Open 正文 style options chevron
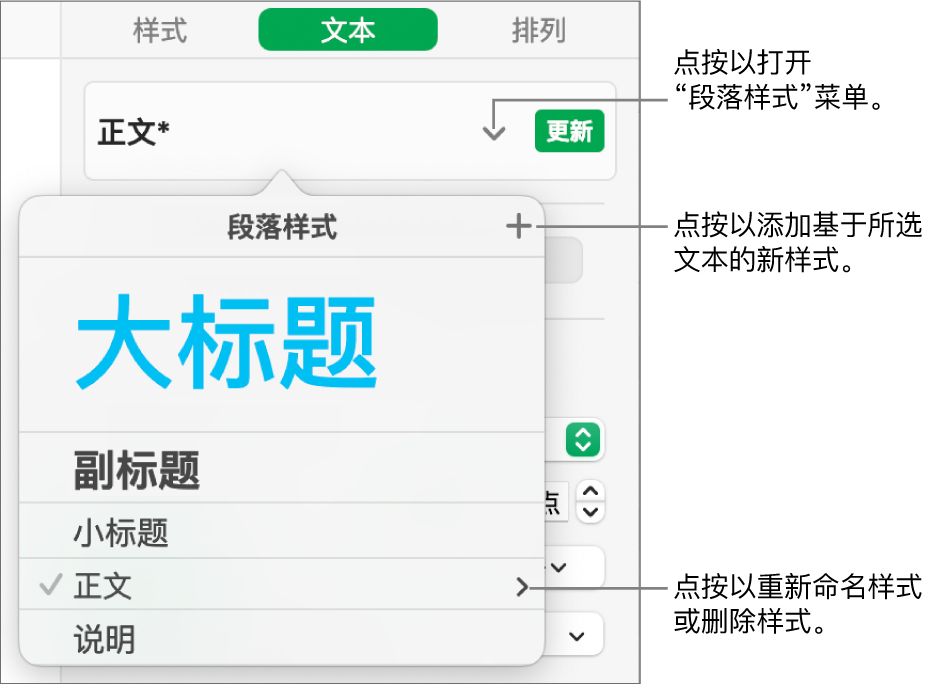937x686 pixels. (x=522, y=587)
